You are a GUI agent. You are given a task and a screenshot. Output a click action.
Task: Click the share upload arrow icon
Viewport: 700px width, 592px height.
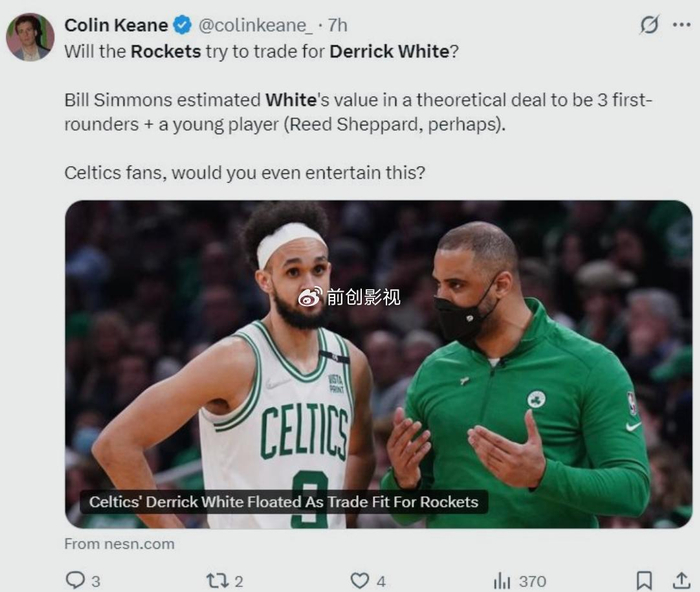pos(681,580)
